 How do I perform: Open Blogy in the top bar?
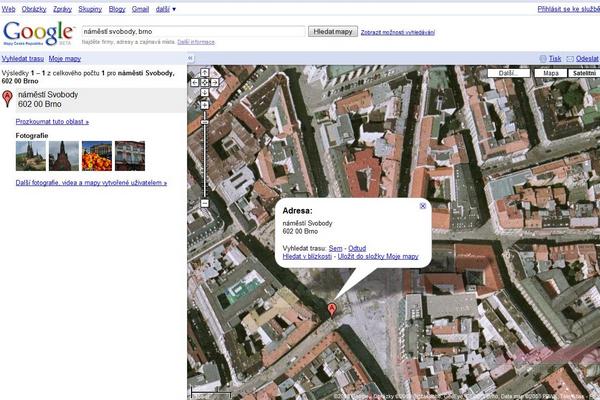pyautogui.click(x=117, y=9)
